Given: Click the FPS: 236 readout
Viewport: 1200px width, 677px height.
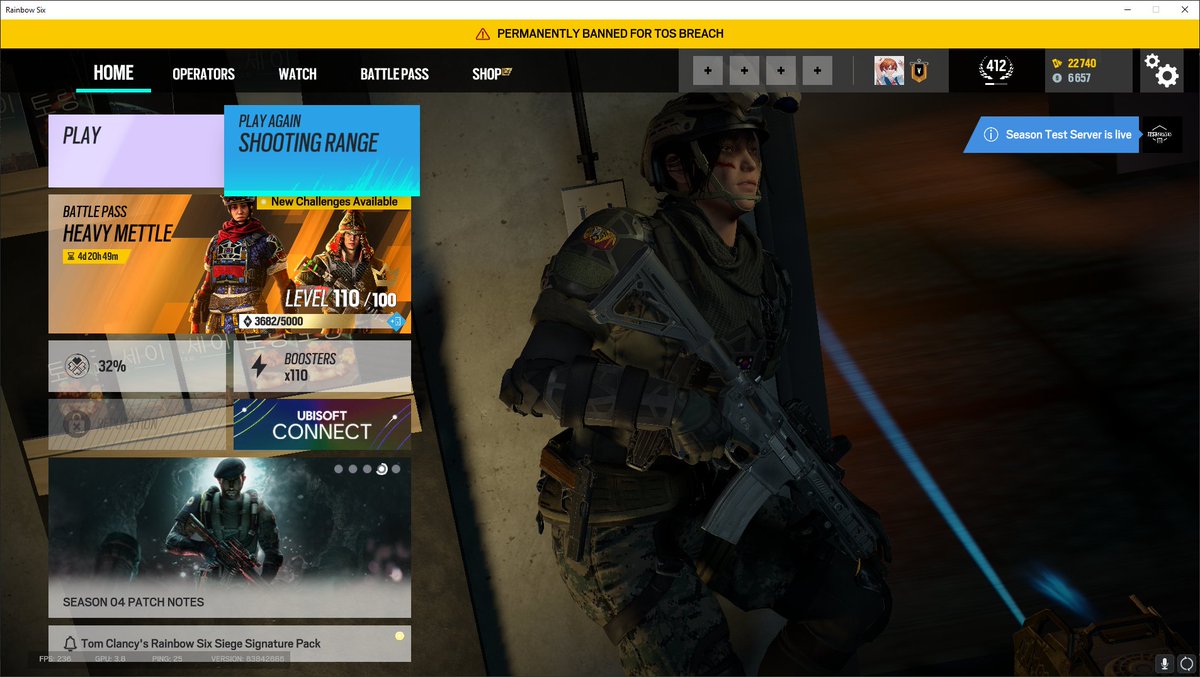Looking at the screenshot, I should coord(54,660).
